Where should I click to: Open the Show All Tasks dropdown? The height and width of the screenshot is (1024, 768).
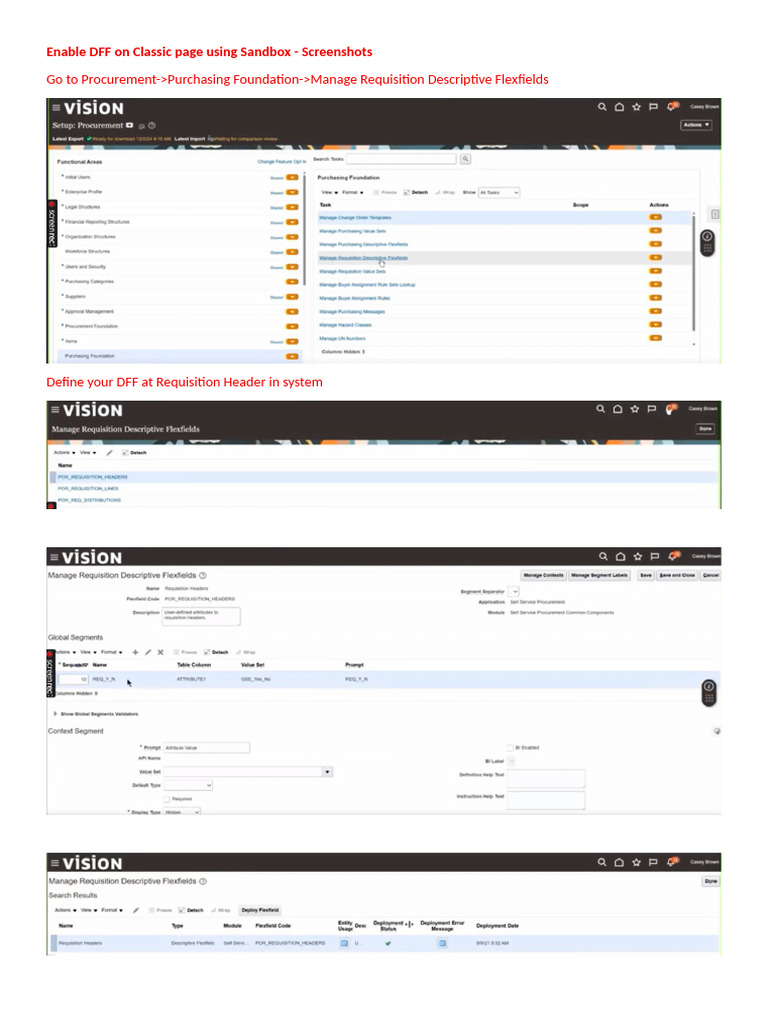pyautogui.click(x=499, y=193)
